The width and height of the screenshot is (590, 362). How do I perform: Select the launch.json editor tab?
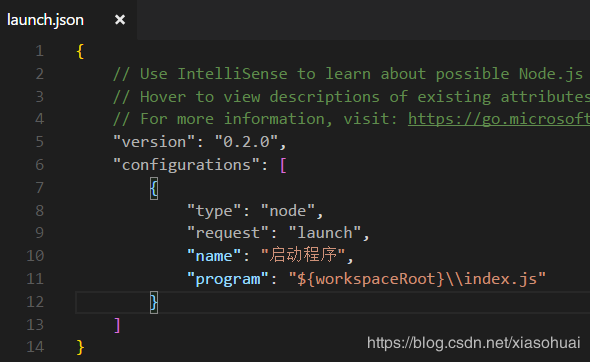point(68,20)
